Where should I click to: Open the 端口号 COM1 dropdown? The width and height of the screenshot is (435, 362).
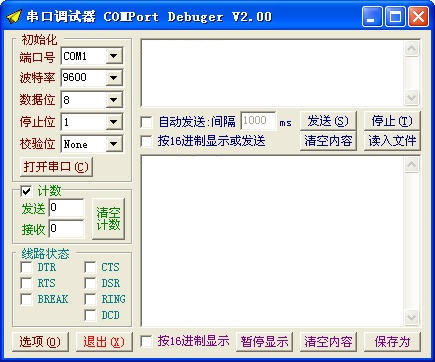click(114, 56)
